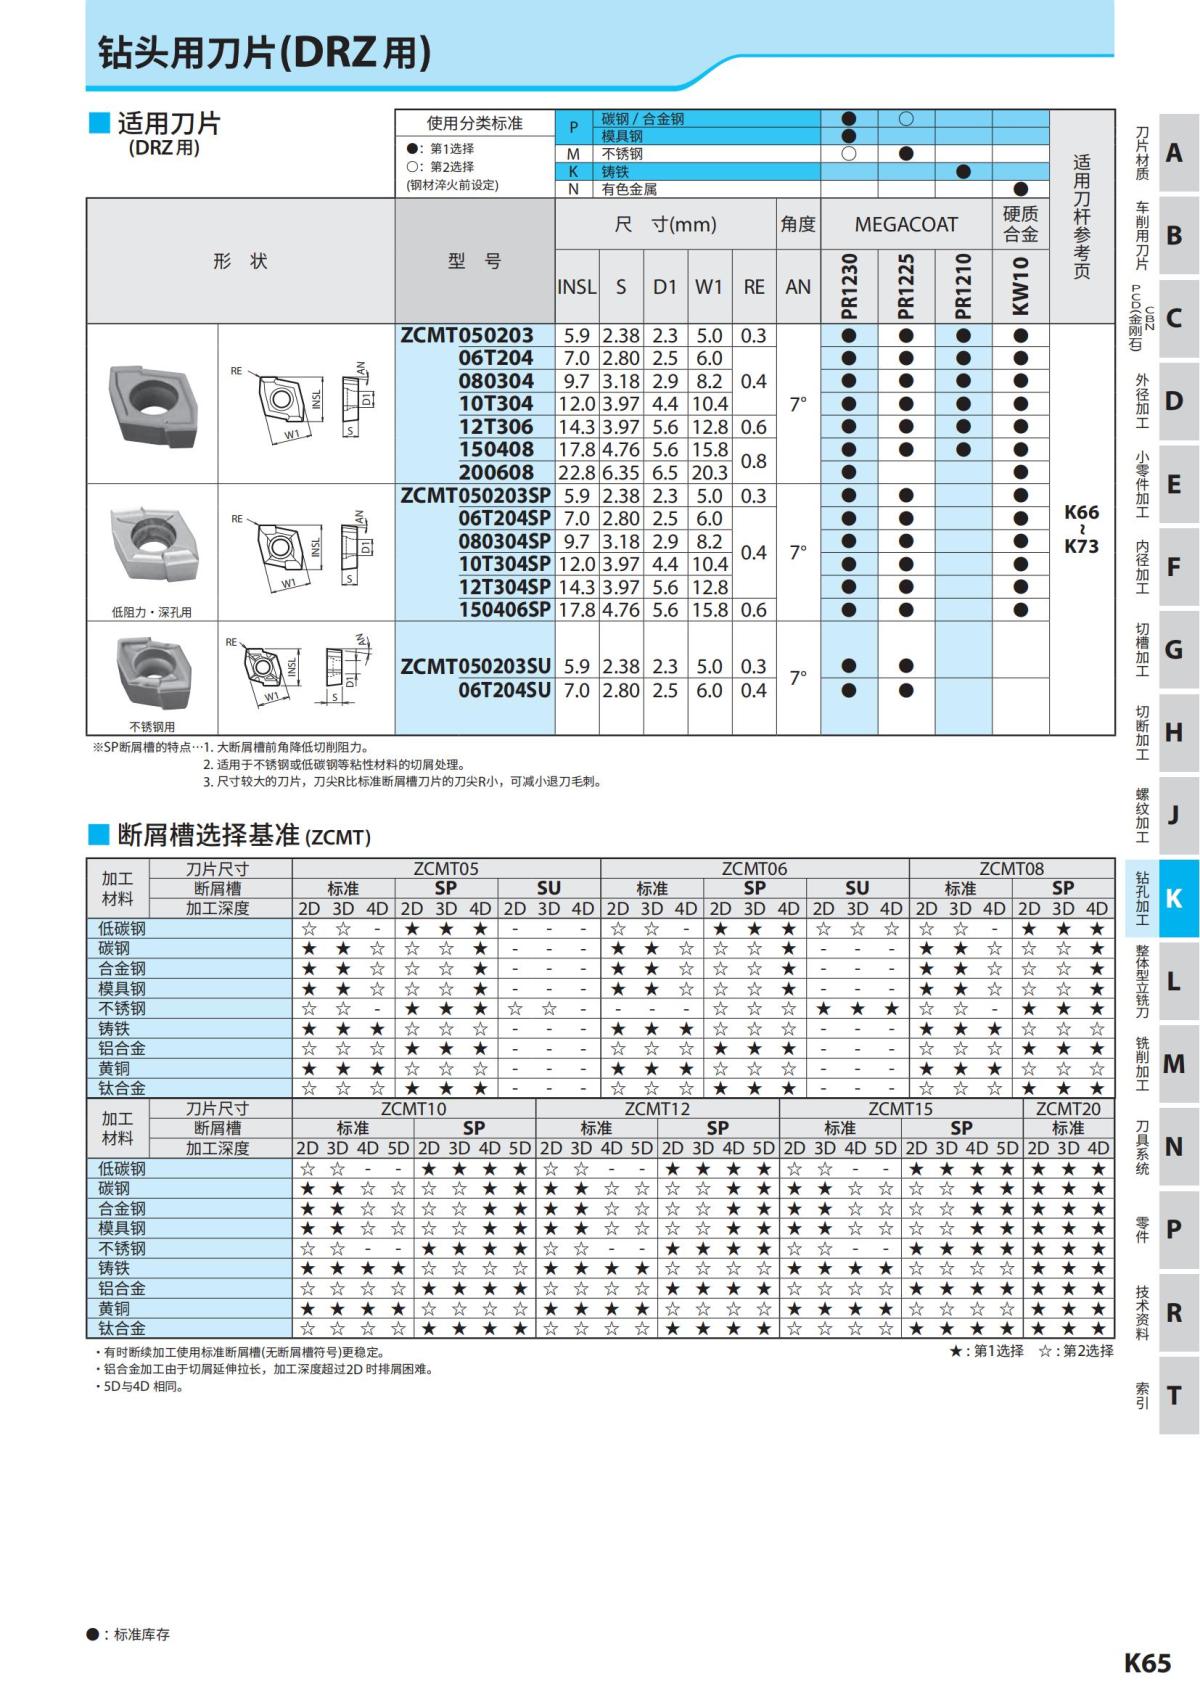Select model 10T304 in the standard group
This screenshot has width=1200, height=1697.
click(496, 403)
